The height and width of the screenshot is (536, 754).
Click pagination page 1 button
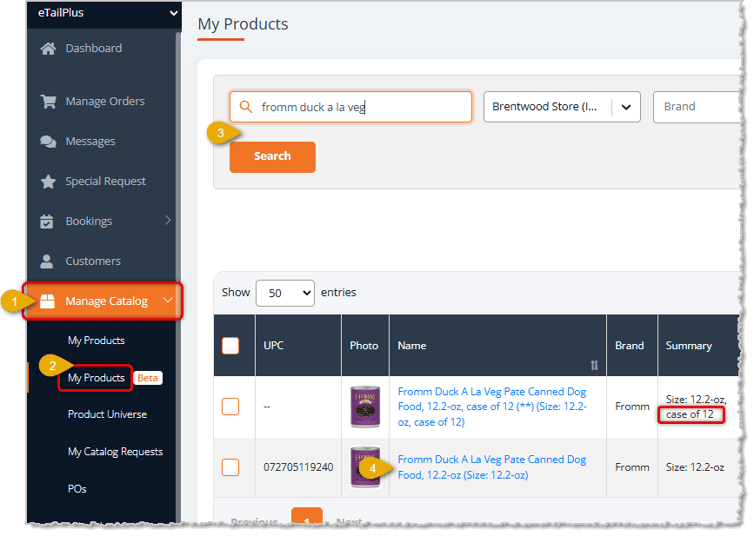coord(307,515)
